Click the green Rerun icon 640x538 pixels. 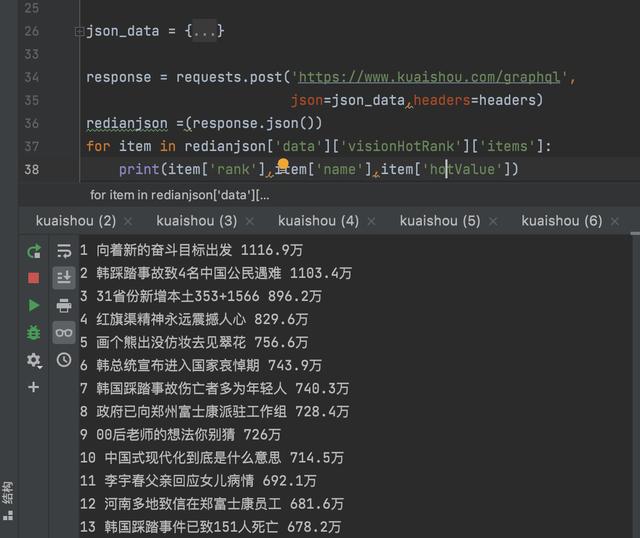(33, 251)
